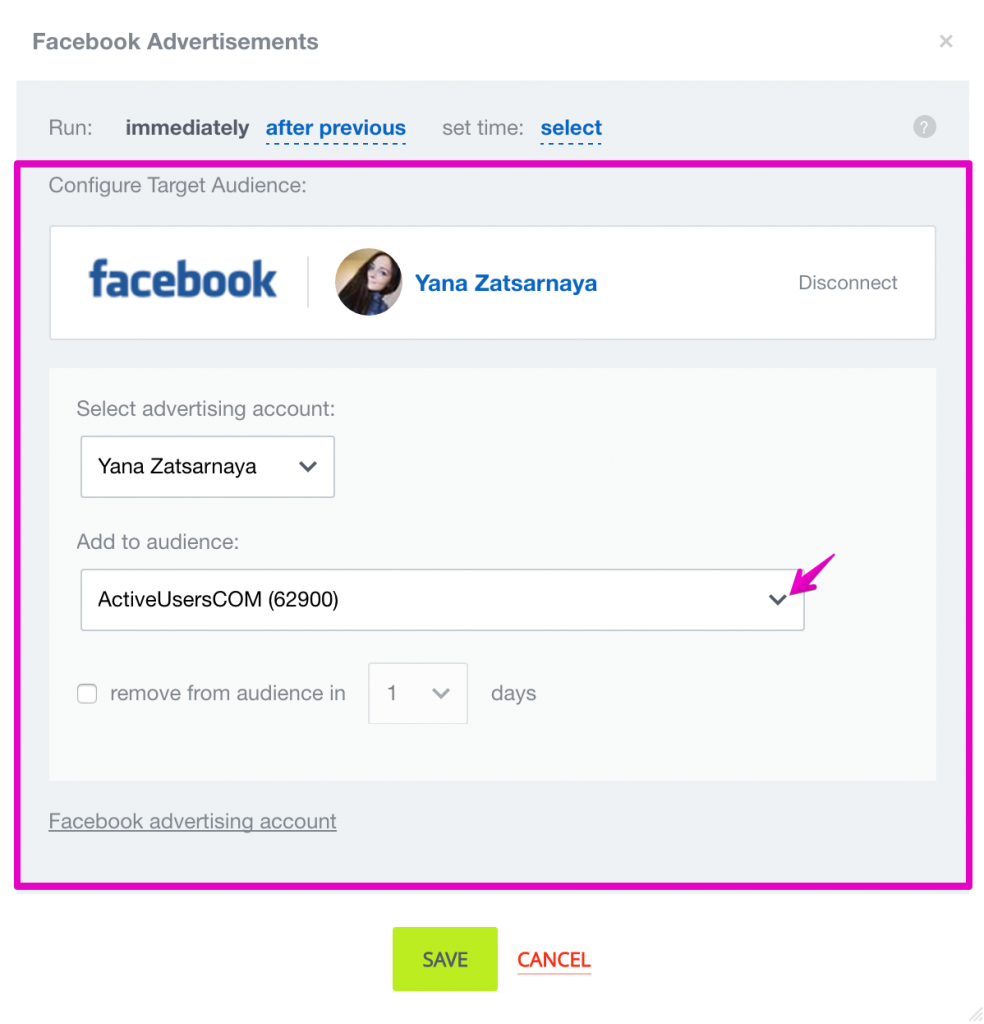Image resolution: width=984 pixels, height=1024 pixels.
Task: Click the chevron in the days number selector
Action: pos(441,694)
